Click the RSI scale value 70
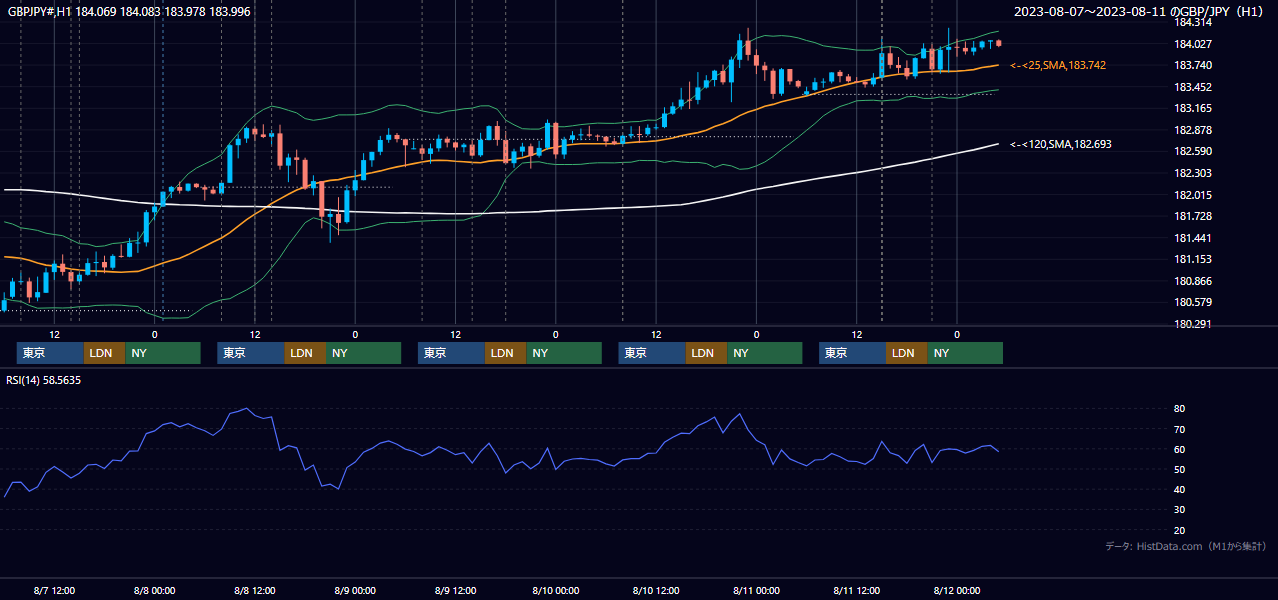This screenshot has width=1278, height=600. click(x=1179, y=429)
